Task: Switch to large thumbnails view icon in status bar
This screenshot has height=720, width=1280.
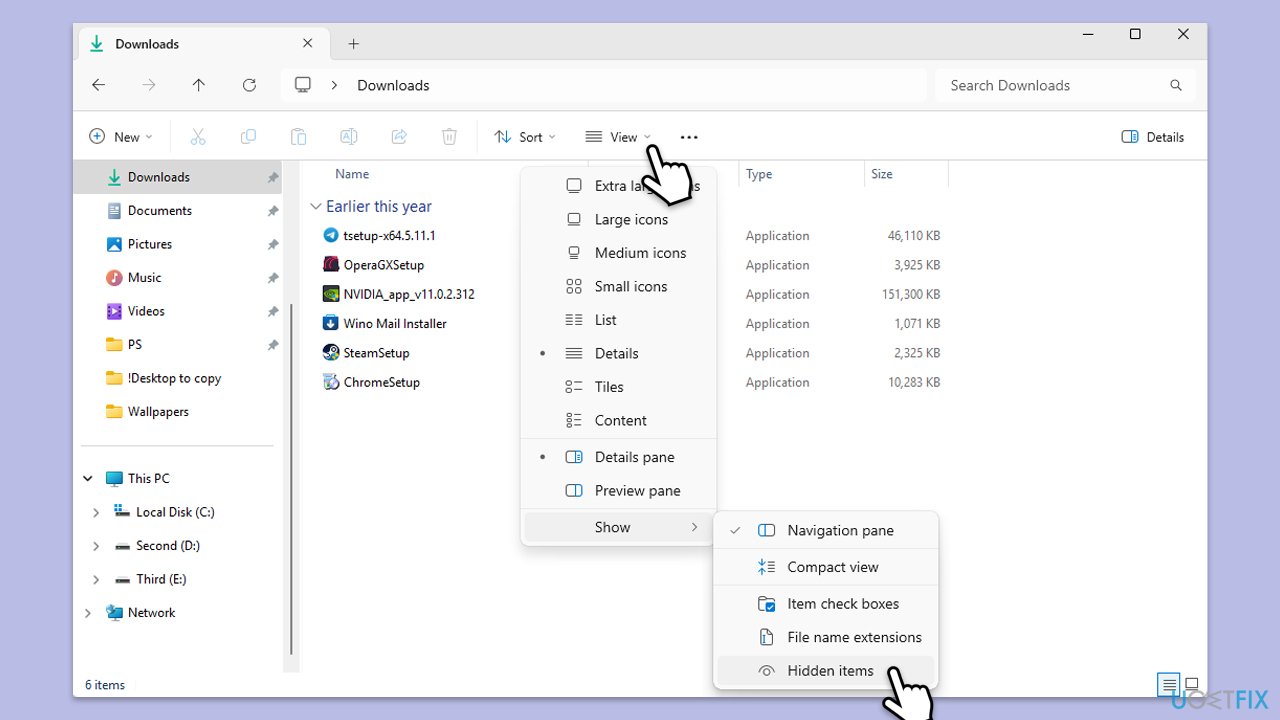Action: click(1191, 685)
